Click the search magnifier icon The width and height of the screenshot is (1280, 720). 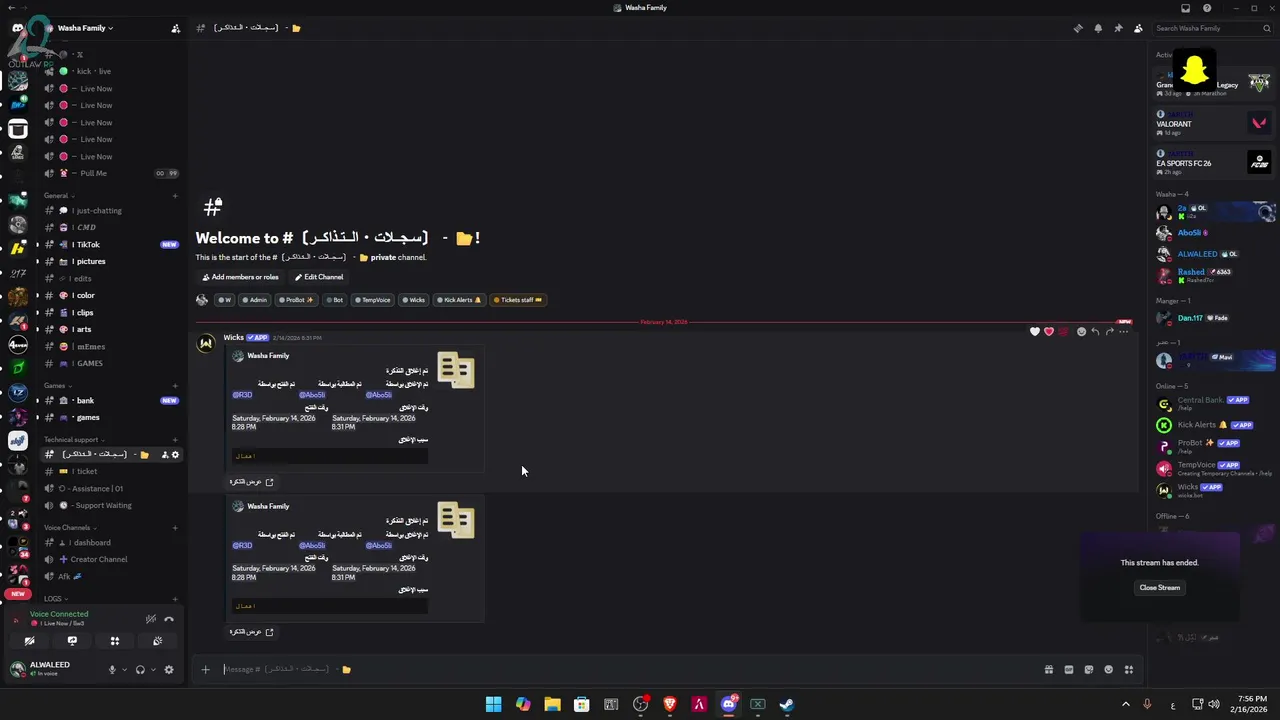click(1267, 28)
